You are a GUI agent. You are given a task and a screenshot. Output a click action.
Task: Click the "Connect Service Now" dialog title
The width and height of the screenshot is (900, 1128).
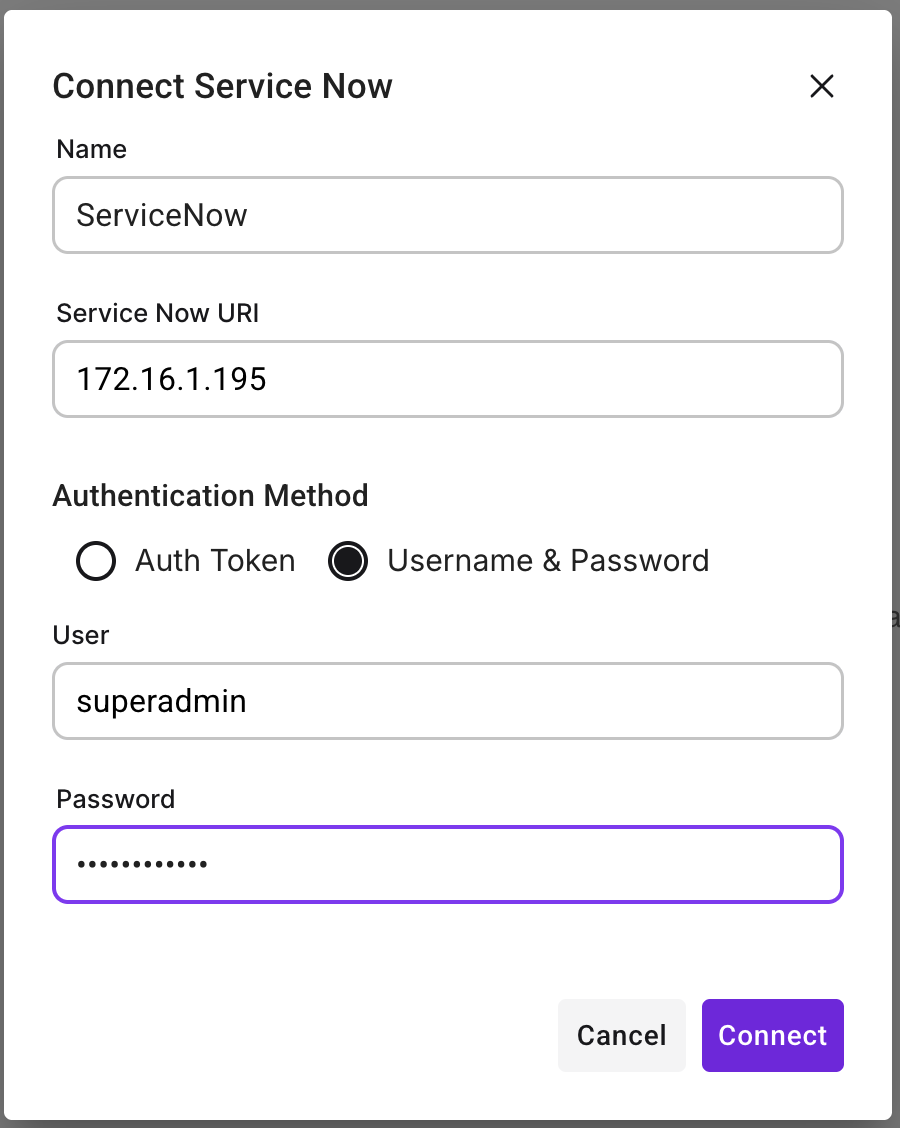tap(222, 87)
